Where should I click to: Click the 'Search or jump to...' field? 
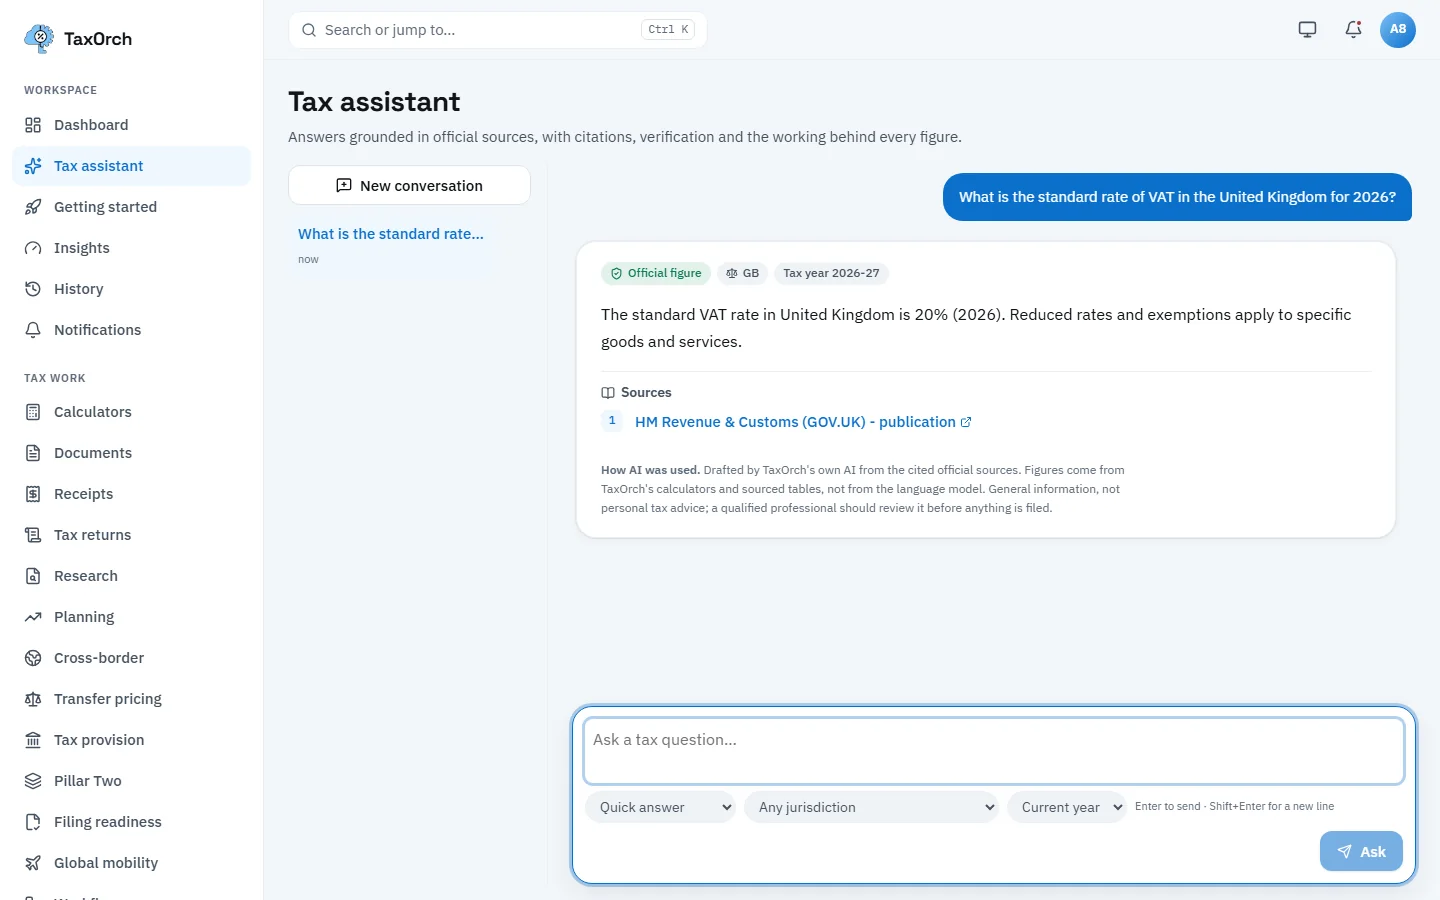click(498, 30)
